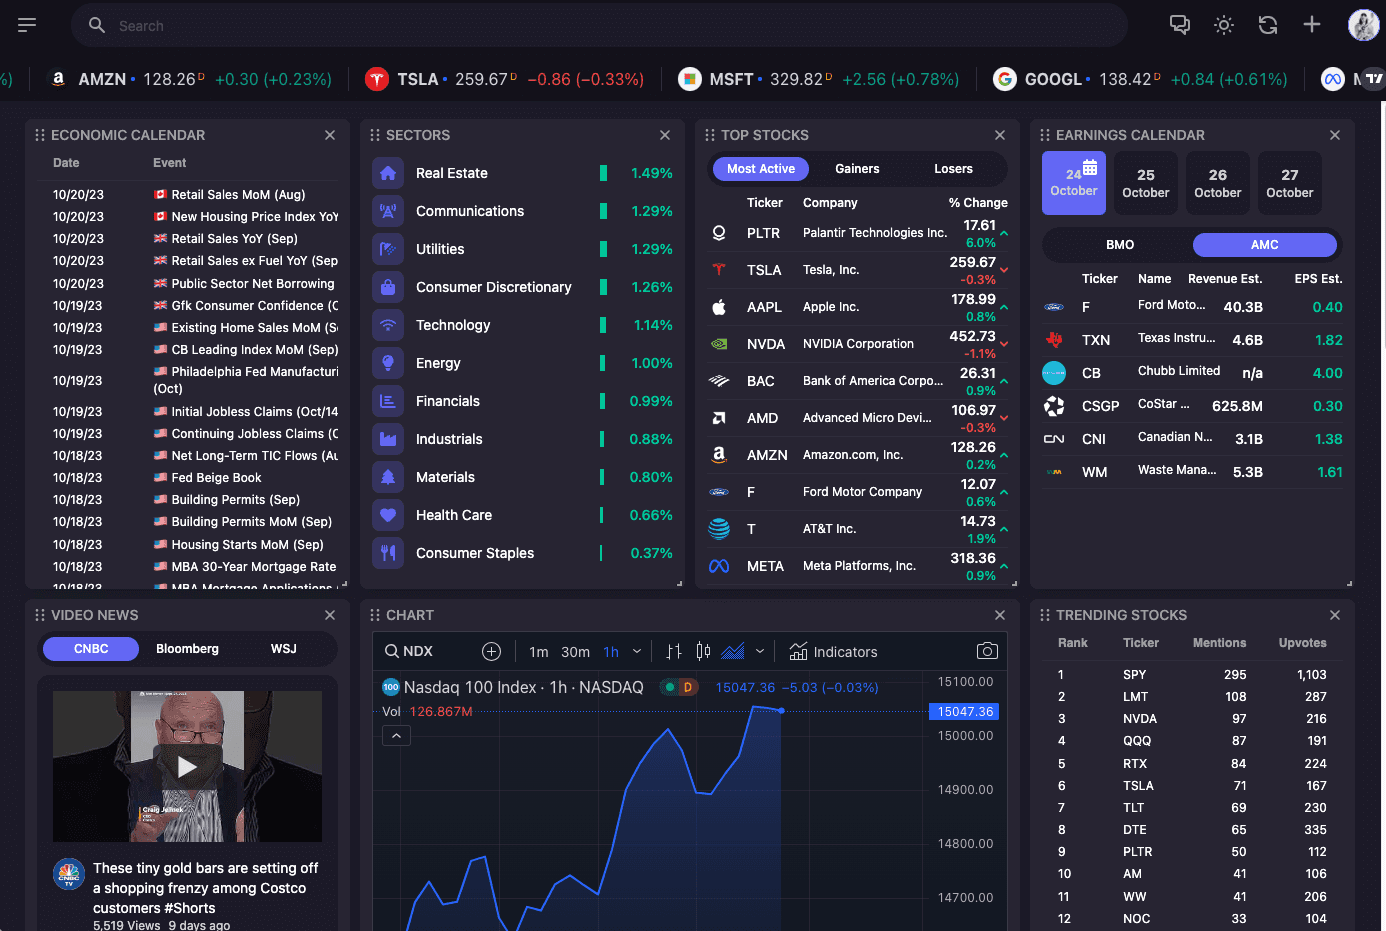Image resolution: width=1386 pixels, height=931 pixels.
Task: Open the MSFT quote in the ticker tape
Action: click(818, 79)
